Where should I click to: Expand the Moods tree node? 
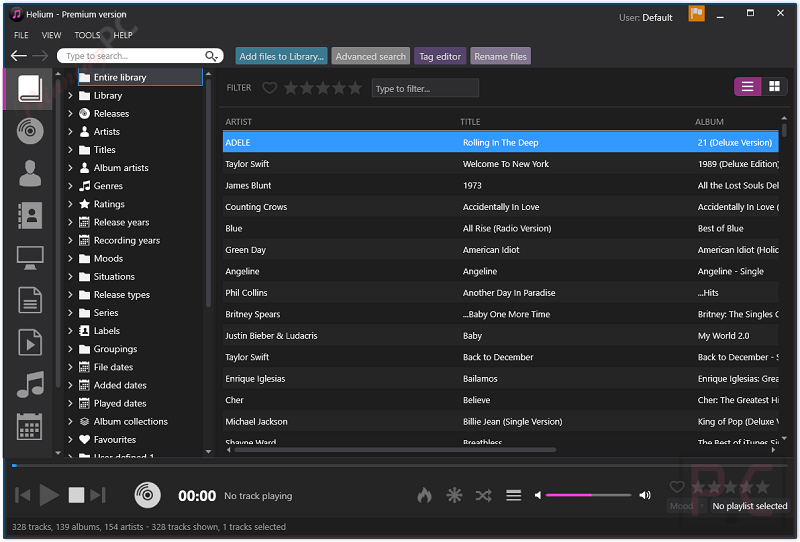(70, 258)
